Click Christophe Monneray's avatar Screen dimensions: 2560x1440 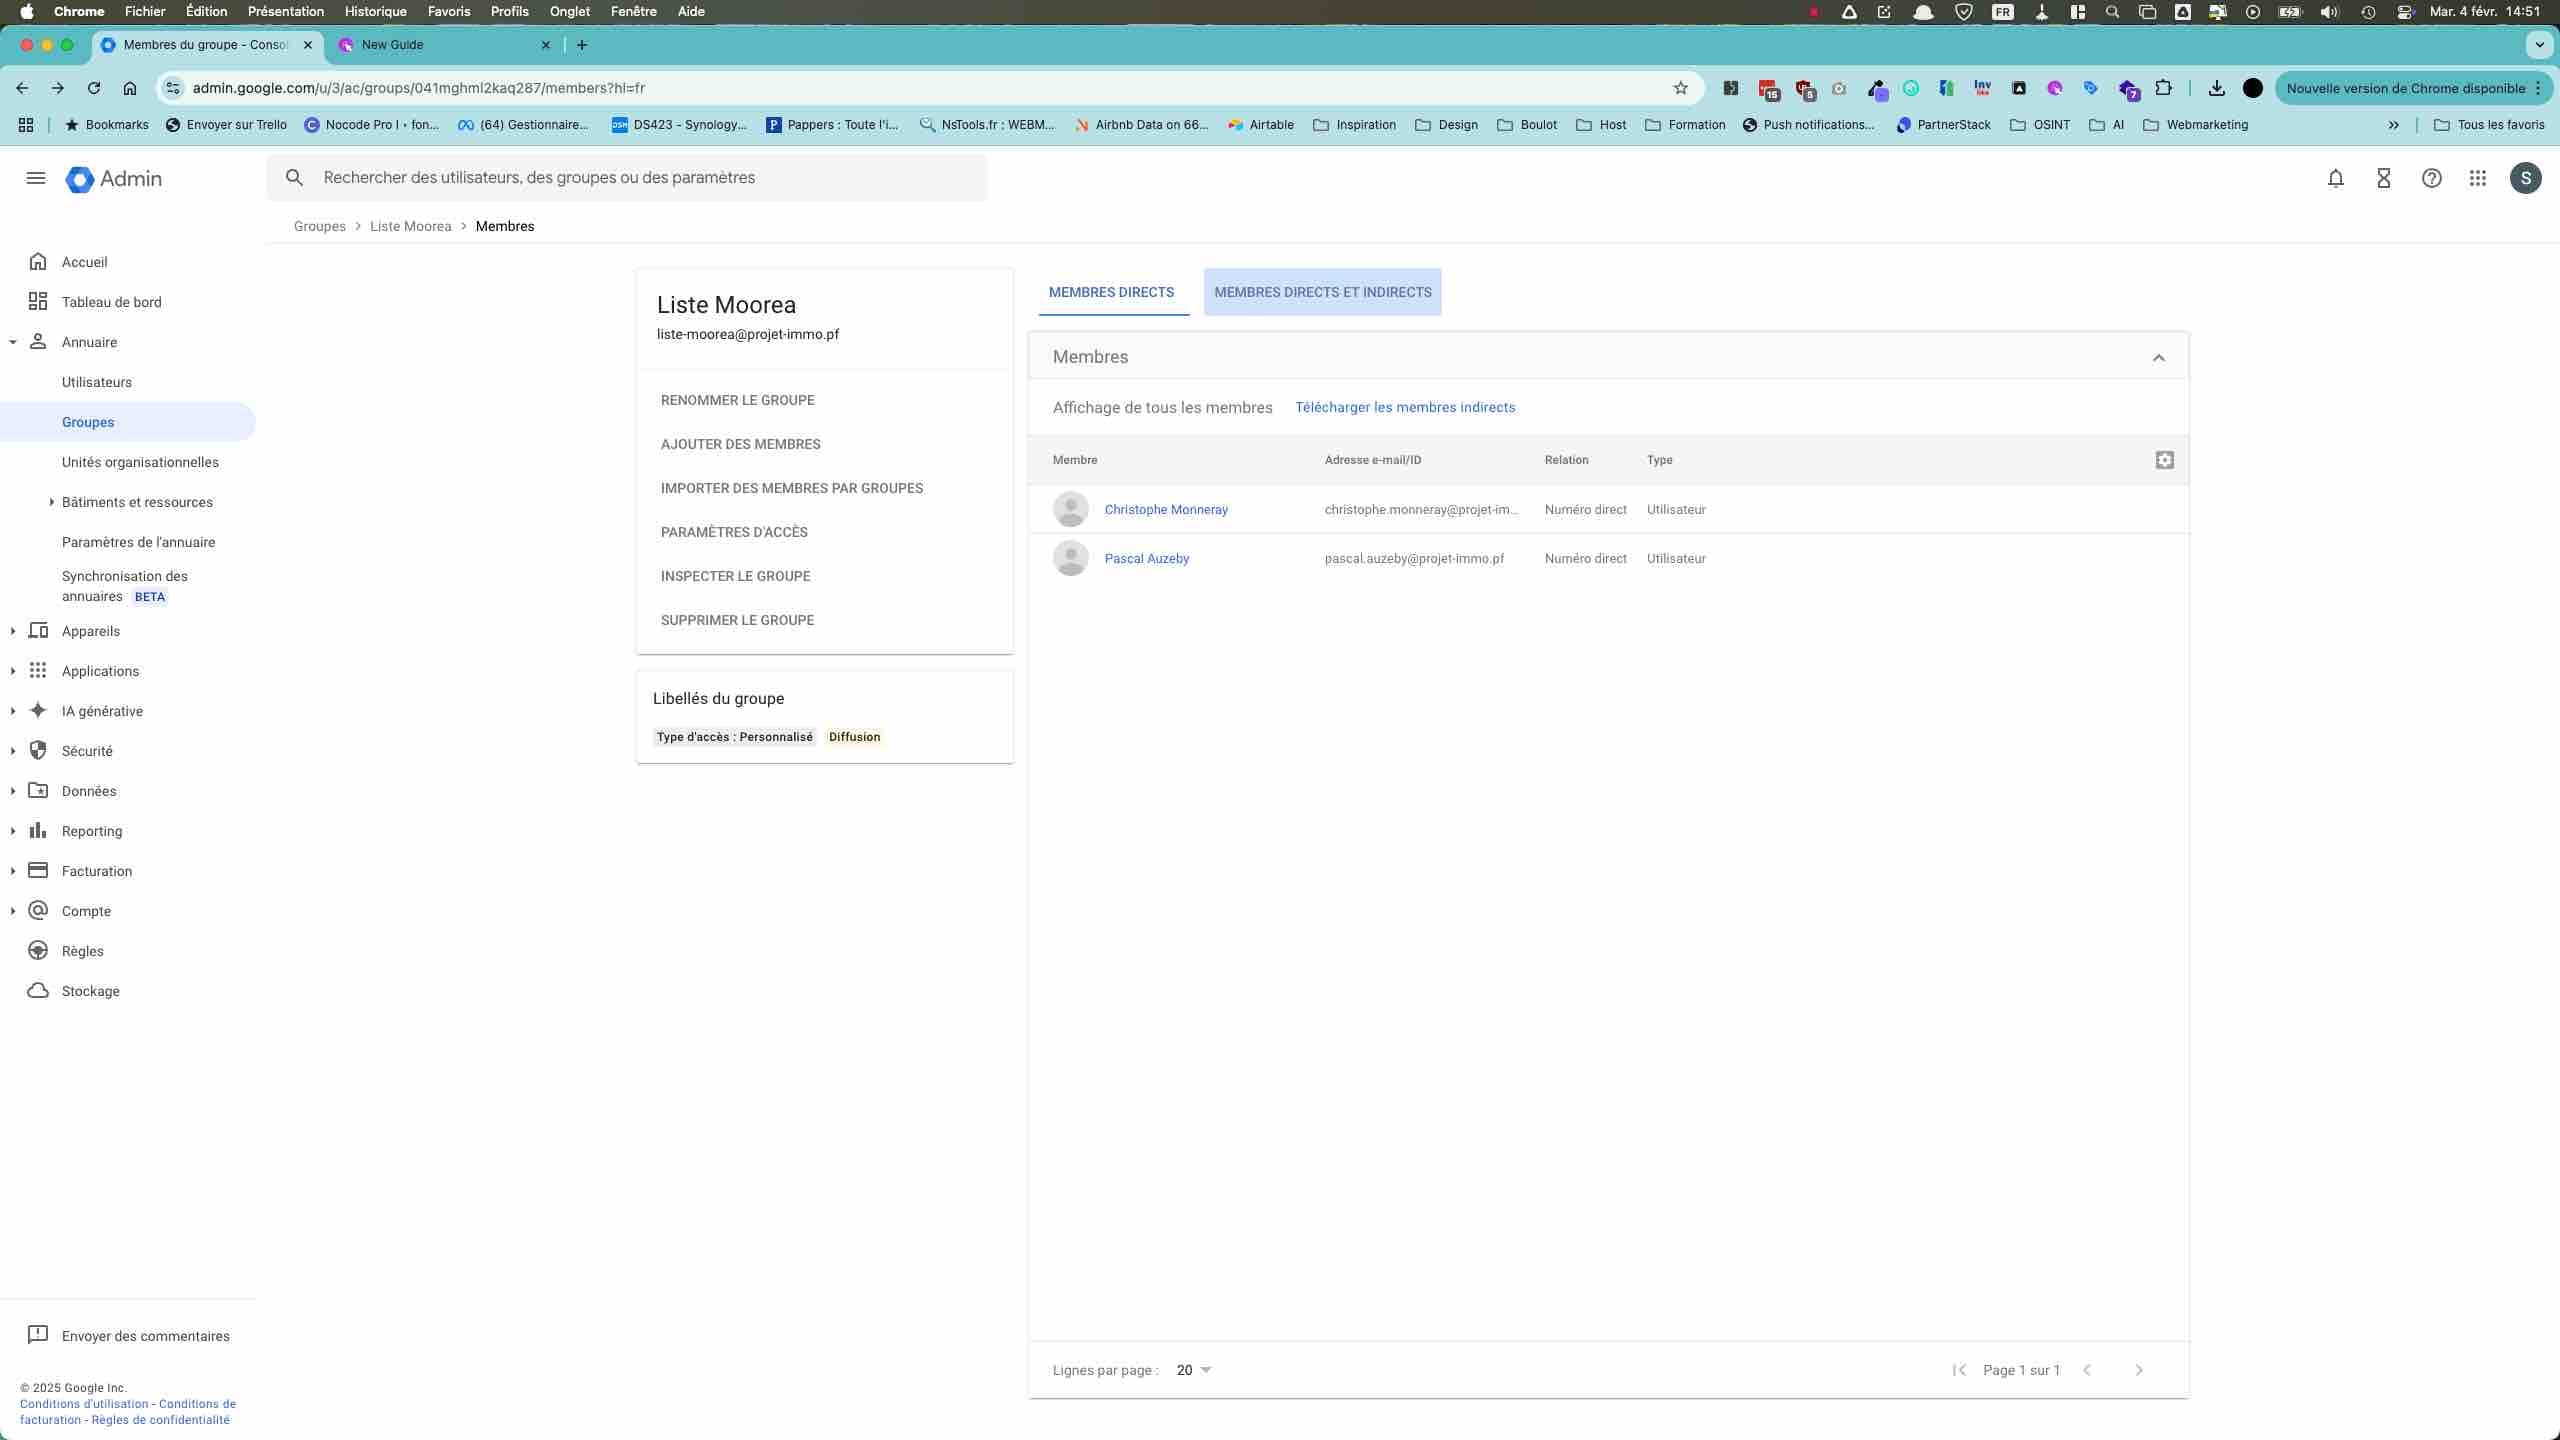[1070, 509]
